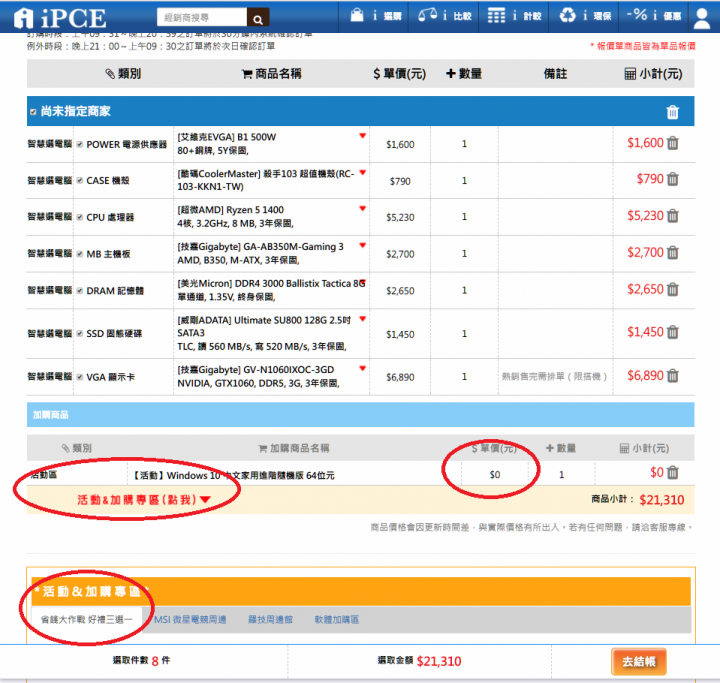Screen dimensions: 720x683
Task: Expand the AMD Ryzen 5 1400 dropdown arrow
Action: coord(362,209)
